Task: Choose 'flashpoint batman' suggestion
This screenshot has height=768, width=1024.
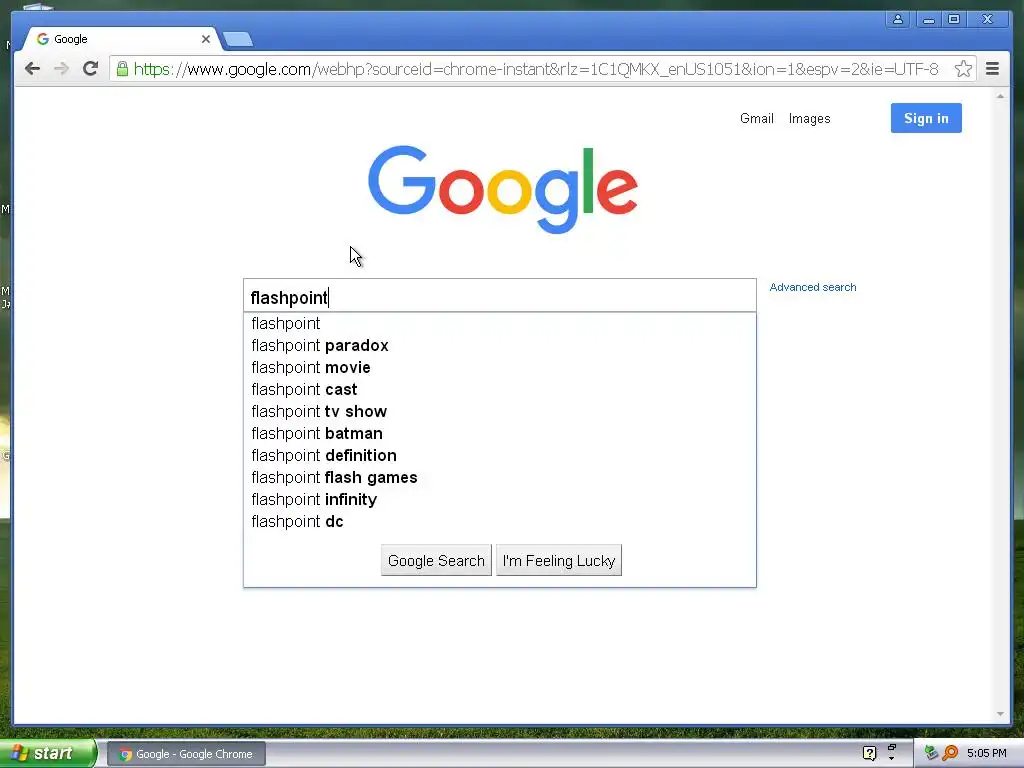Action: click(x=500, y=434)
